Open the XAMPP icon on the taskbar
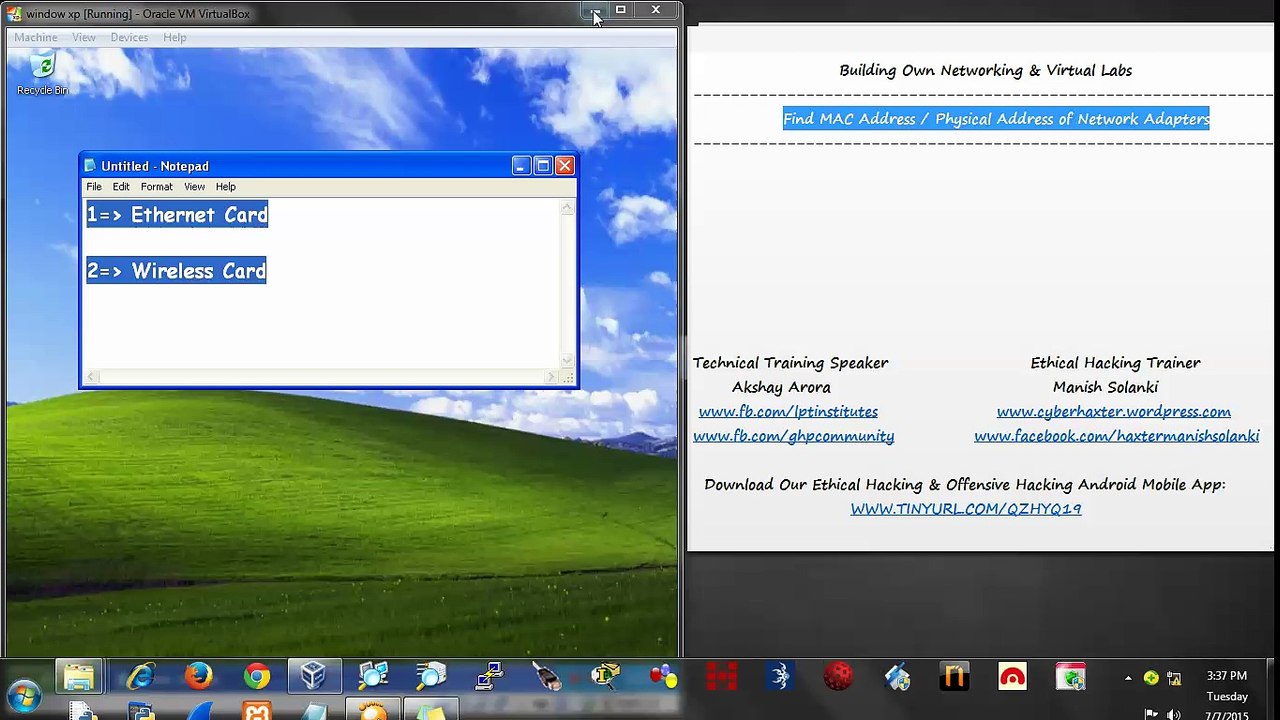 point(257,713)
